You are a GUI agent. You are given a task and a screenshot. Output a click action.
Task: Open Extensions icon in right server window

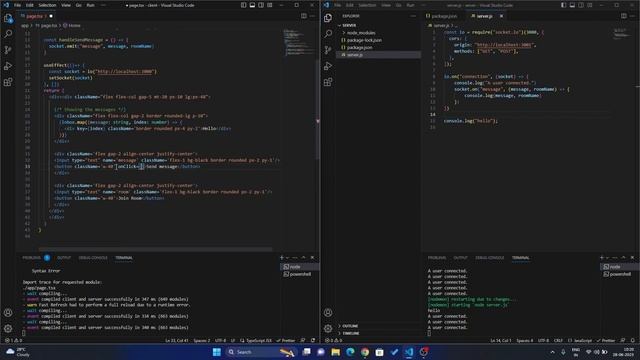[328, 82]
